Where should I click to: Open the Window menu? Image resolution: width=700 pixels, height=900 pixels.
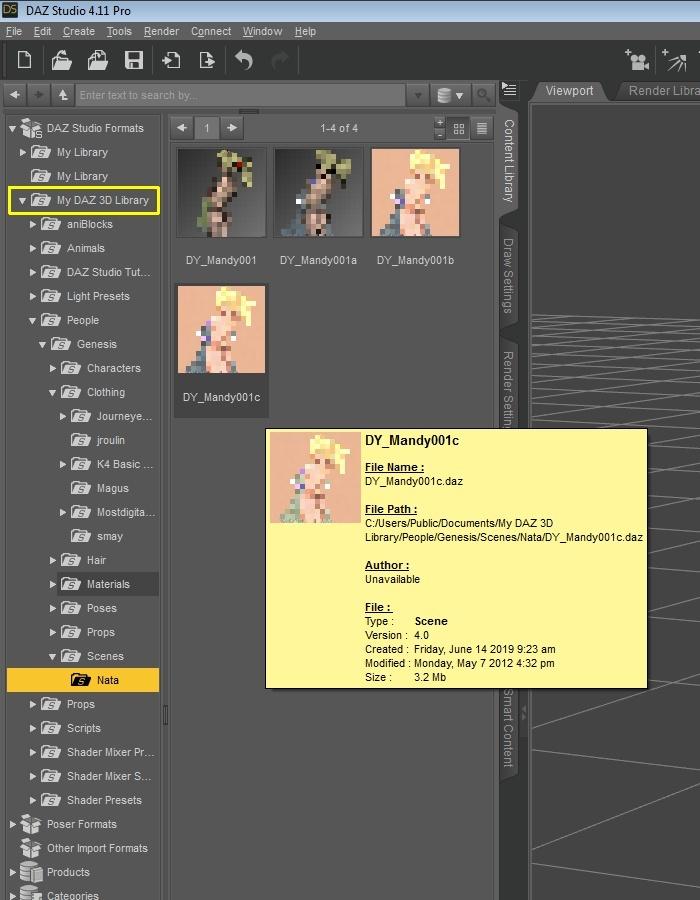click(262, 31)
